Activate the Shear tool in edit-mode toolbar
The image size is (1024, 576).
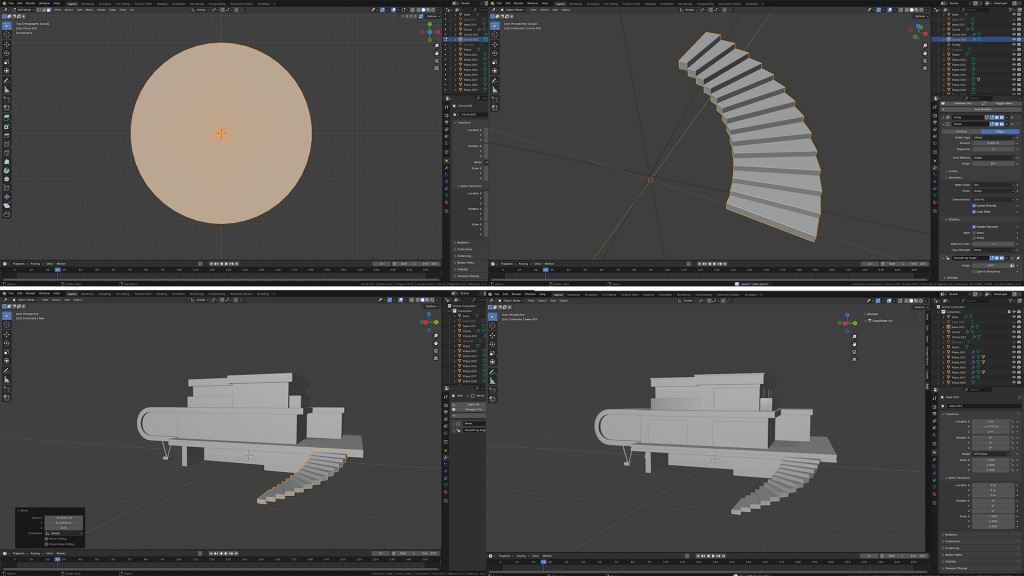[x=6, y=203]
